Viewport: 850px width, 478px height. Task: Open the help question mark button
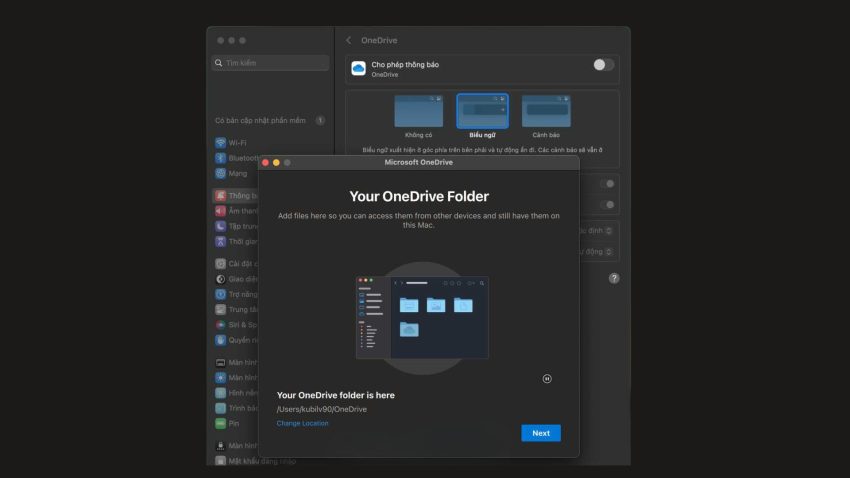click(614, 278)
